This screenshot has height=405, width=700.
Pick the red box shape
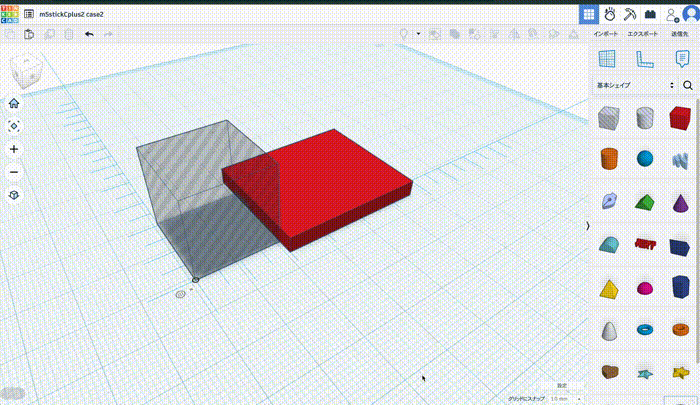click(680, 118)
